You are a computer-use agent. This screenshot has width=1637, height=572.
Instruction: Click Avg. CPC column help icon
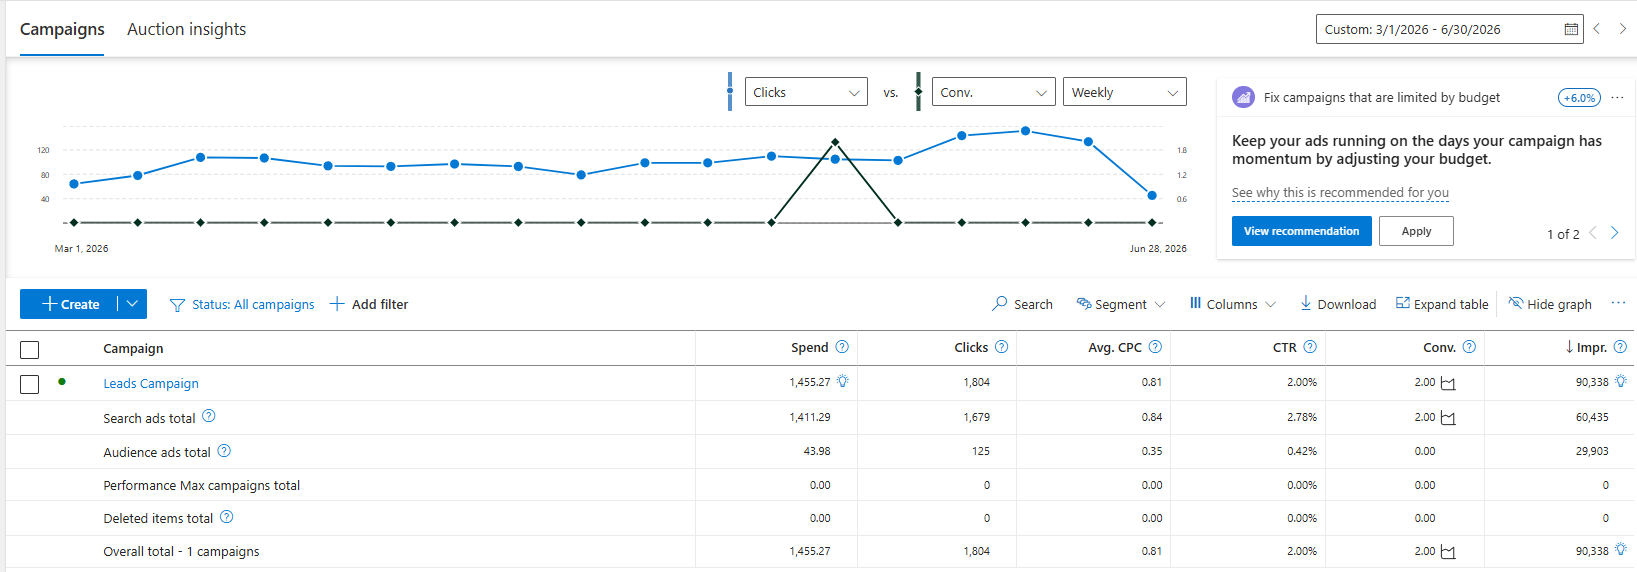(x=1155, y=347)
